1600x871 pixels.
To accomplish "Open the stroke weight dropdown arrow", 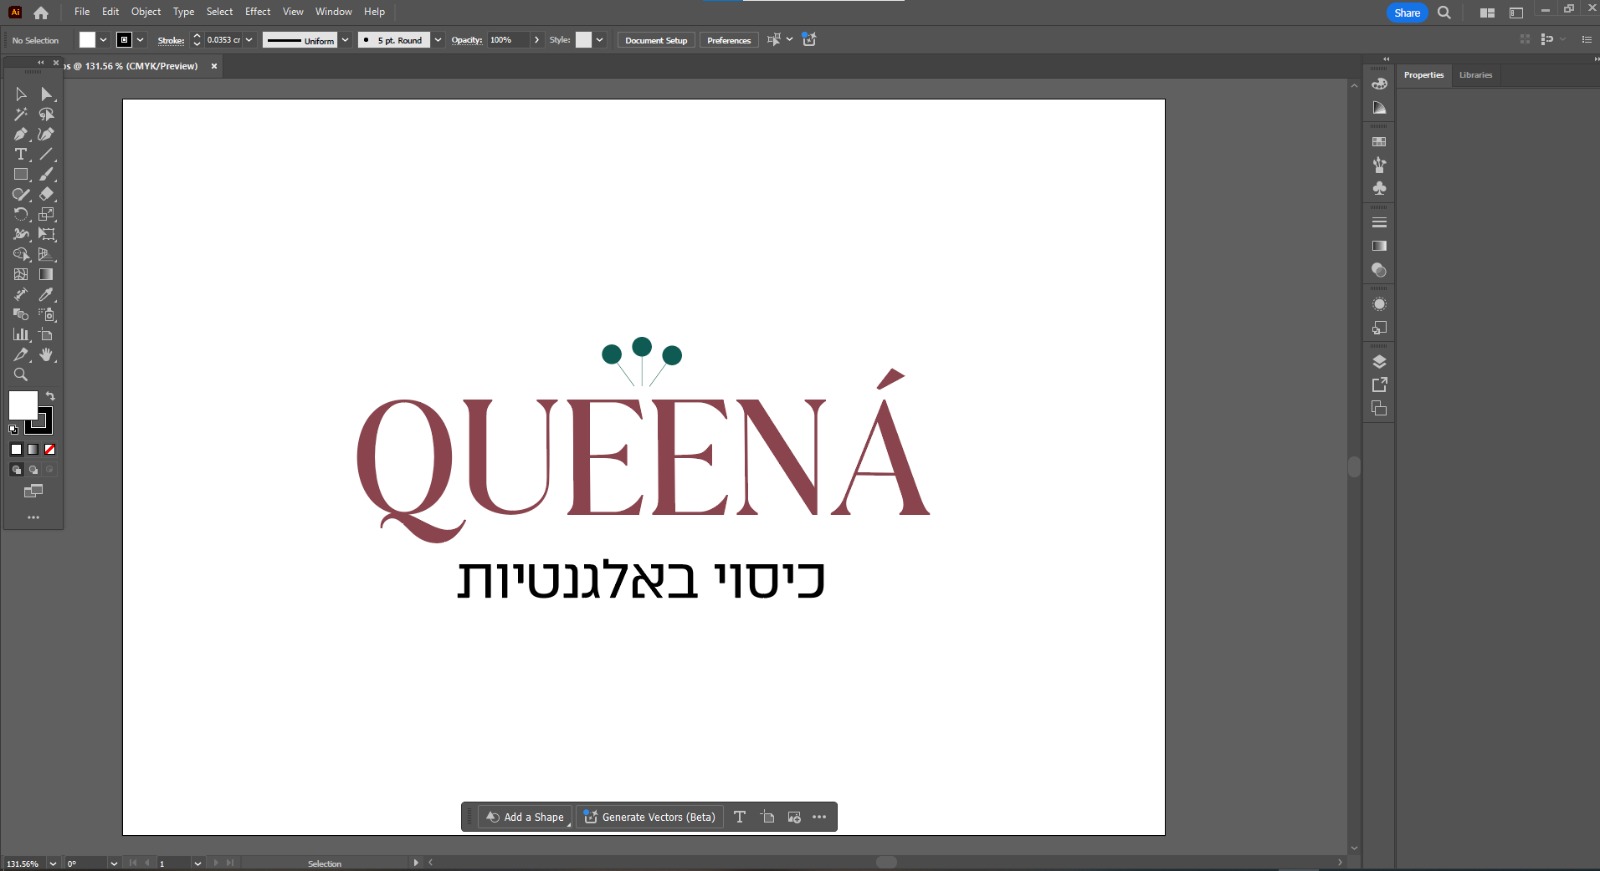I will point(249,40).
